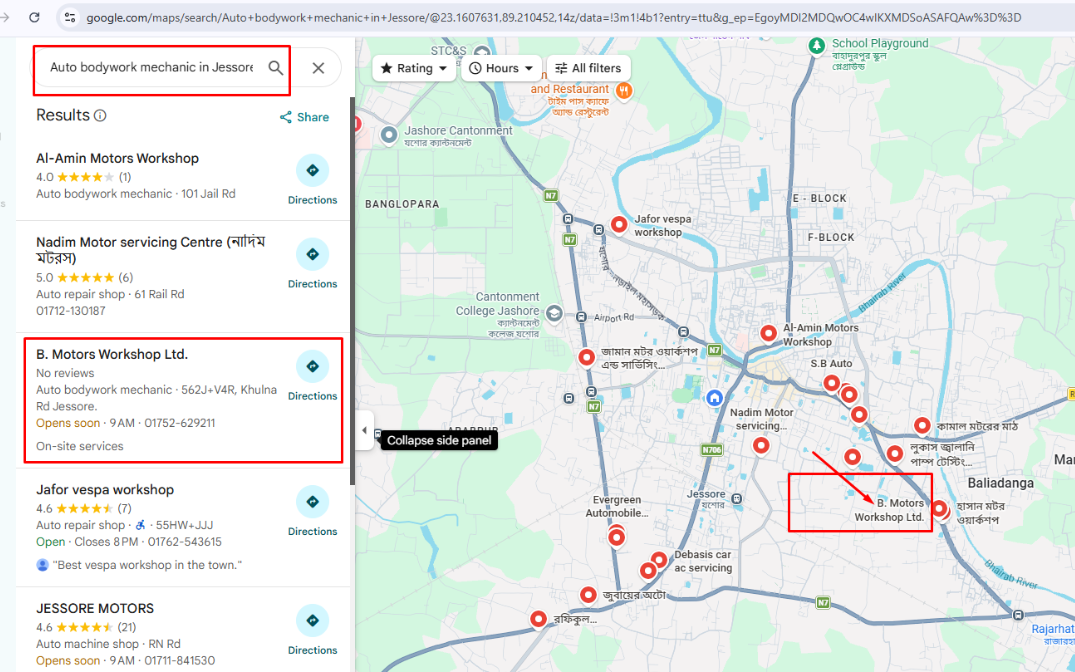1075x672 pixels.
Task: Click the Results info icon
Action: pos(100,116)
